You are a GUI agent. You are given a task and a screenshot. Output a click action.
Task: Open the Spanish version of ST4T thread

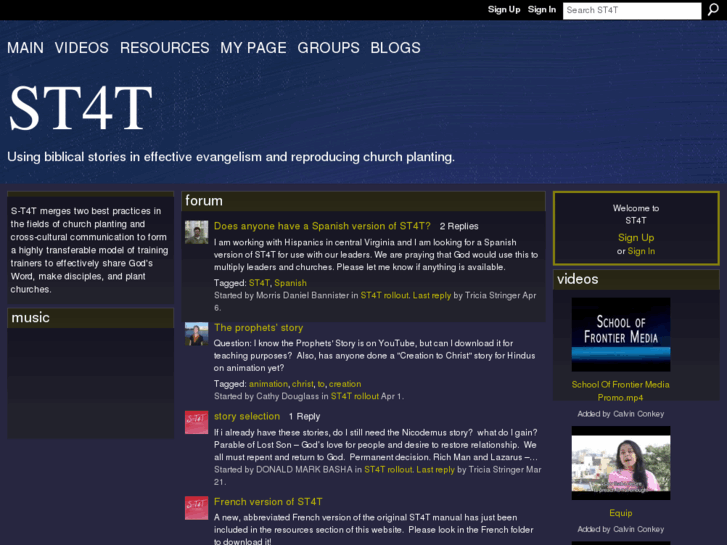pos(322,226)
